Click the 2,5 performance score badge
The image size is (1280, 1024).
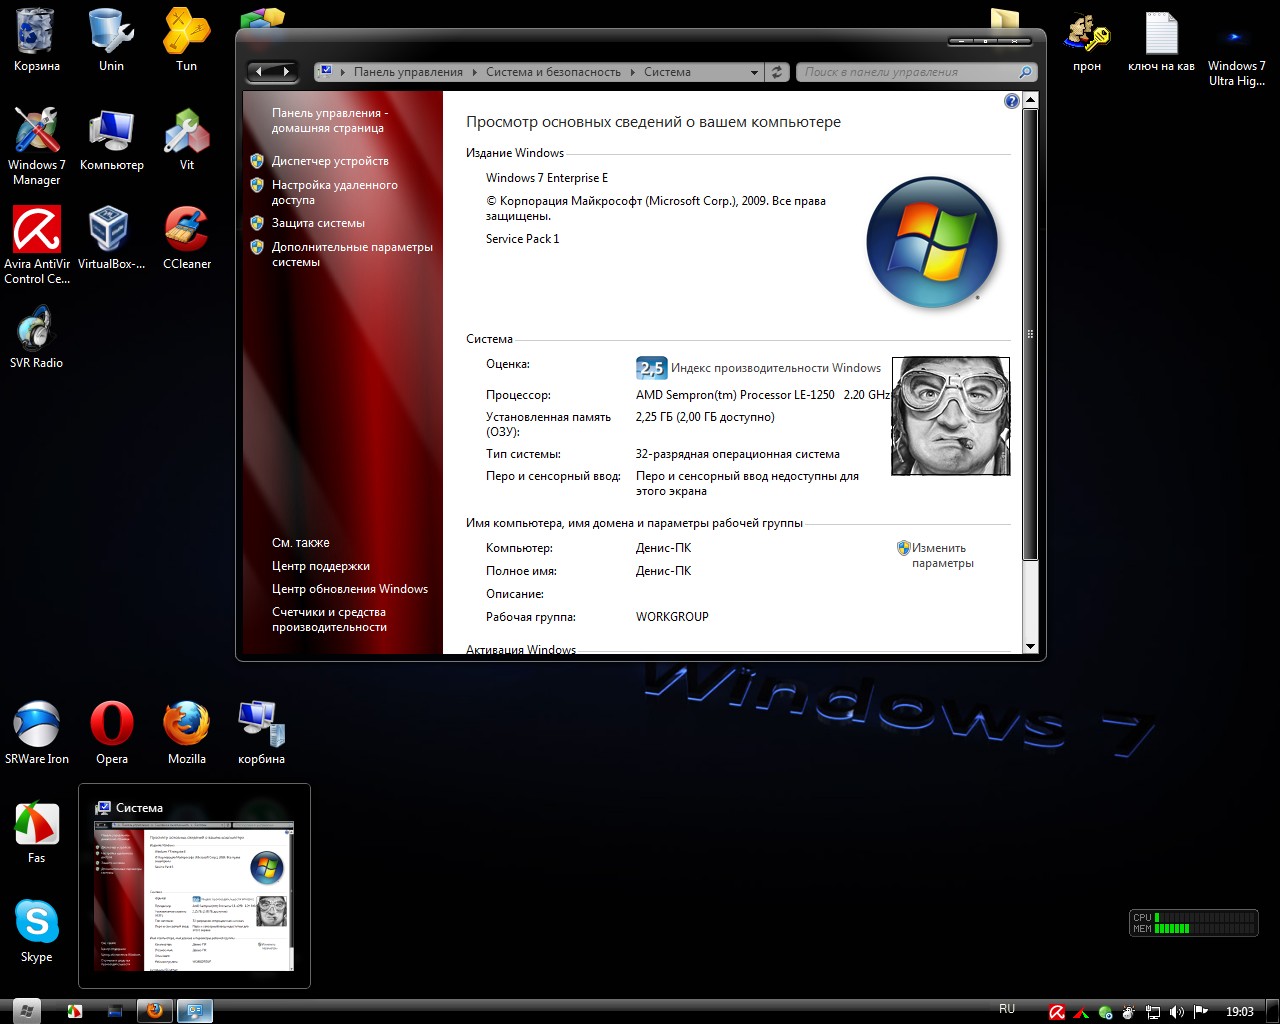click(651, 368)
